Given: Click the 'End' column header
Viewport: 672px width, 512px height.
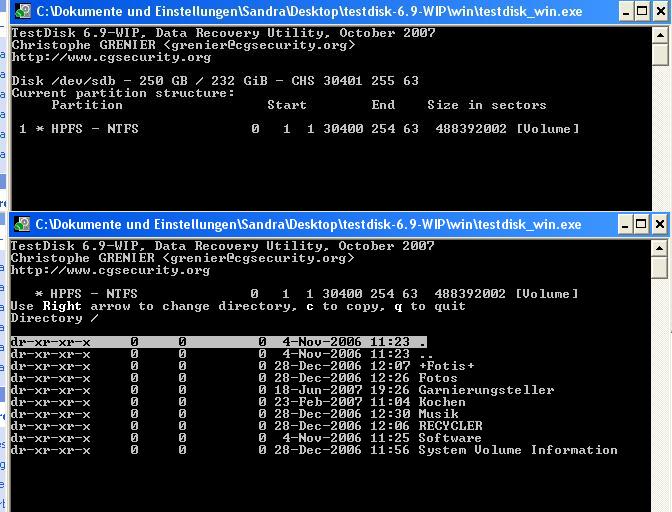Looking at the screenshot, I should point(383,105).
